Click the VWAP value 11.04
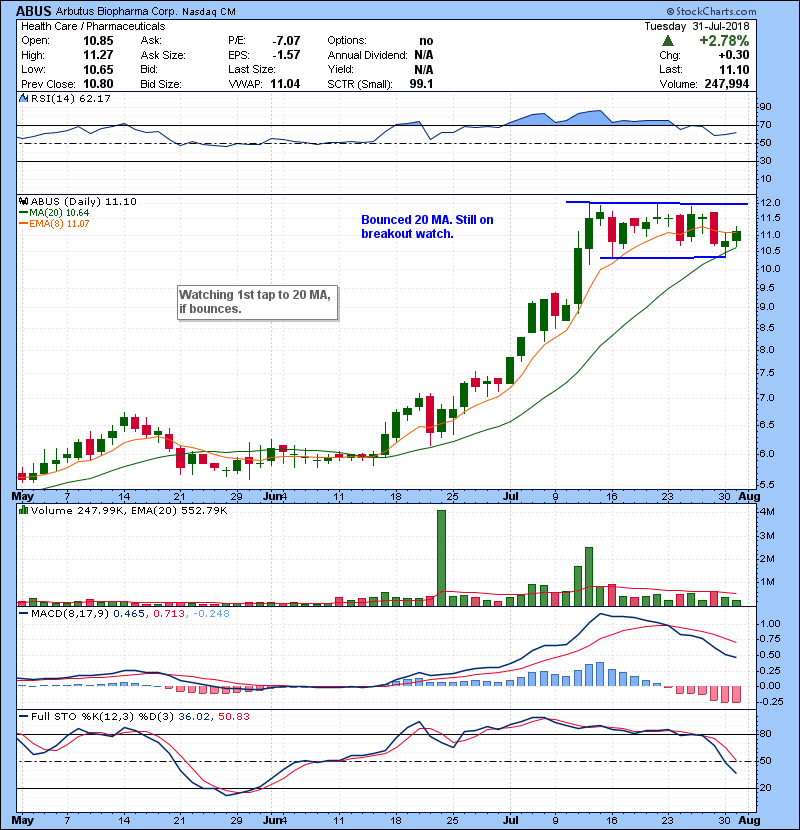Viewport: 800px width, 830px height. tap(285, 84)
